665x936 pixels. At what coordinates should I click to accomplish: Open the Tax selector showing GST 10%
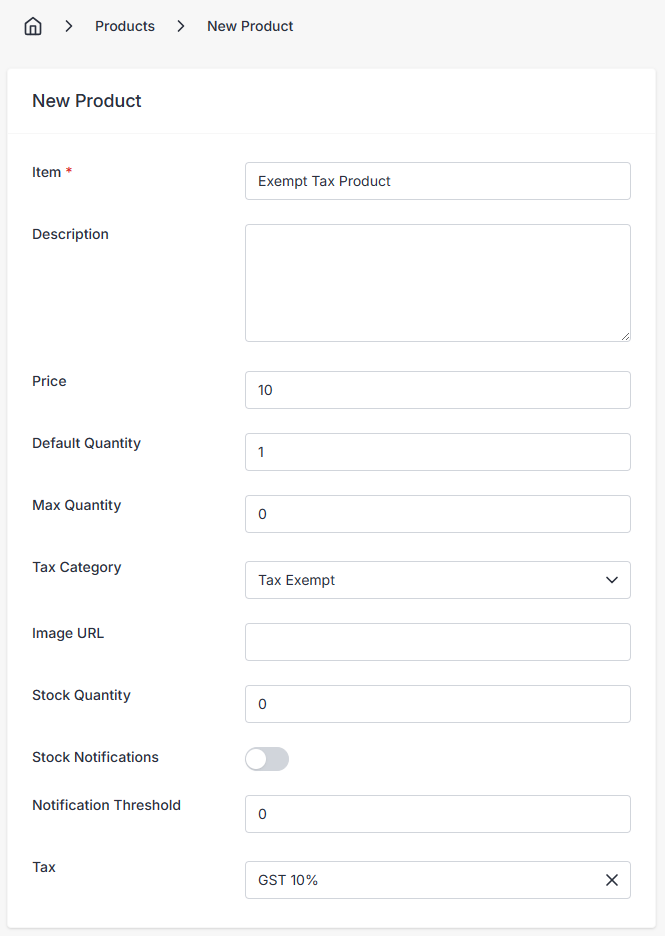pos(420,880)
